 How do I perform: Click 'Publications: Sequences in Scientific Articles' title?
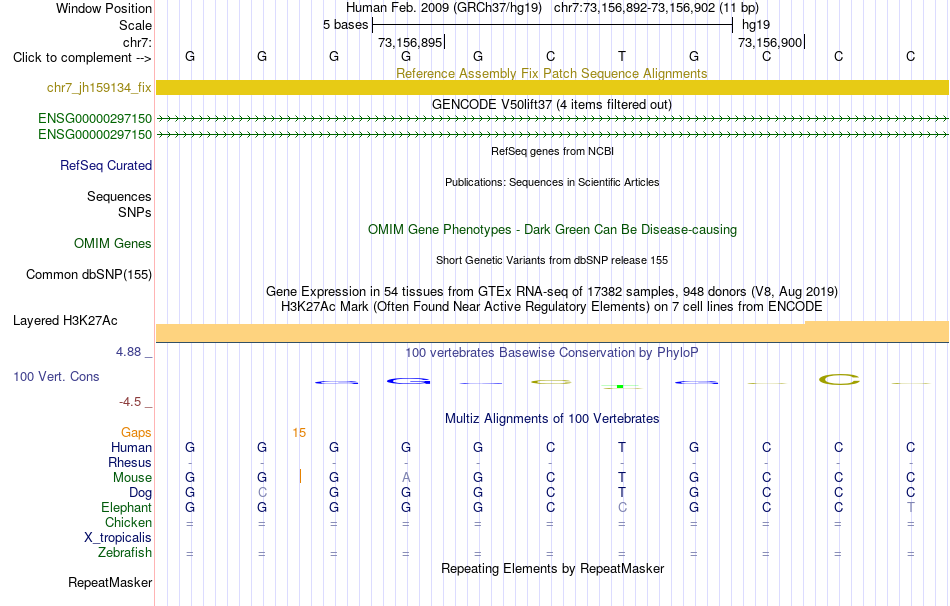coord(552,182)
